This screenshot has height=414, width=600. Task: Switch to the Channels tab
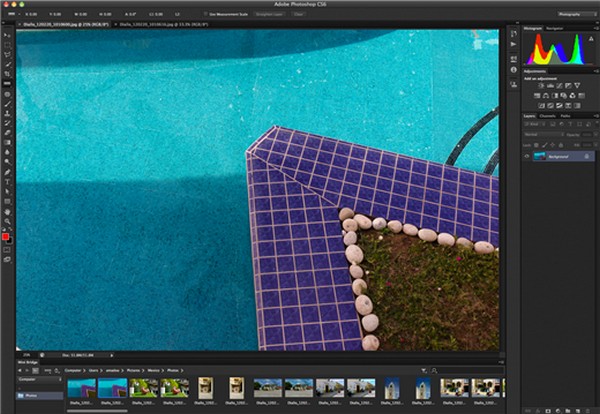pos(549,116)
